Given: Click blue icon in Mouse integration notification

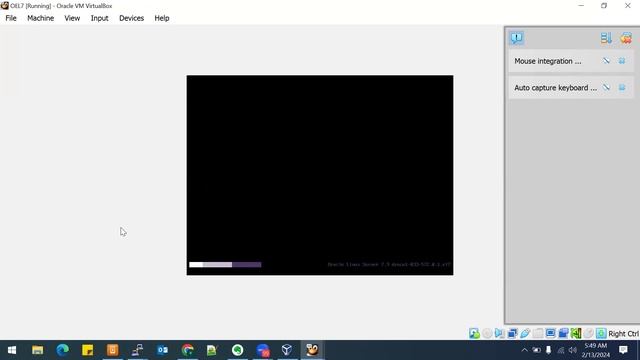Looking at the screenshot, I should (622, 61).
